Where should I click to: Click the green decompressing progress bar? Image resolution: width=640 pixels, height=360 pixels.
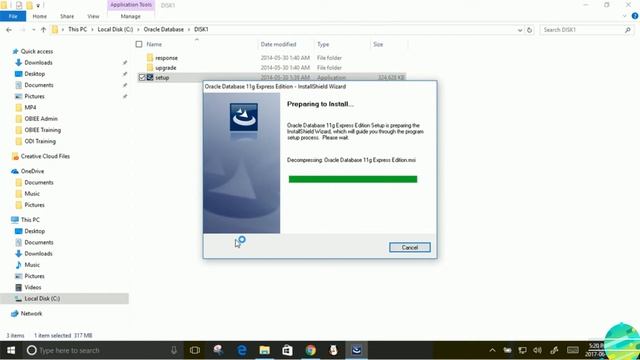(x=353, y=179)
